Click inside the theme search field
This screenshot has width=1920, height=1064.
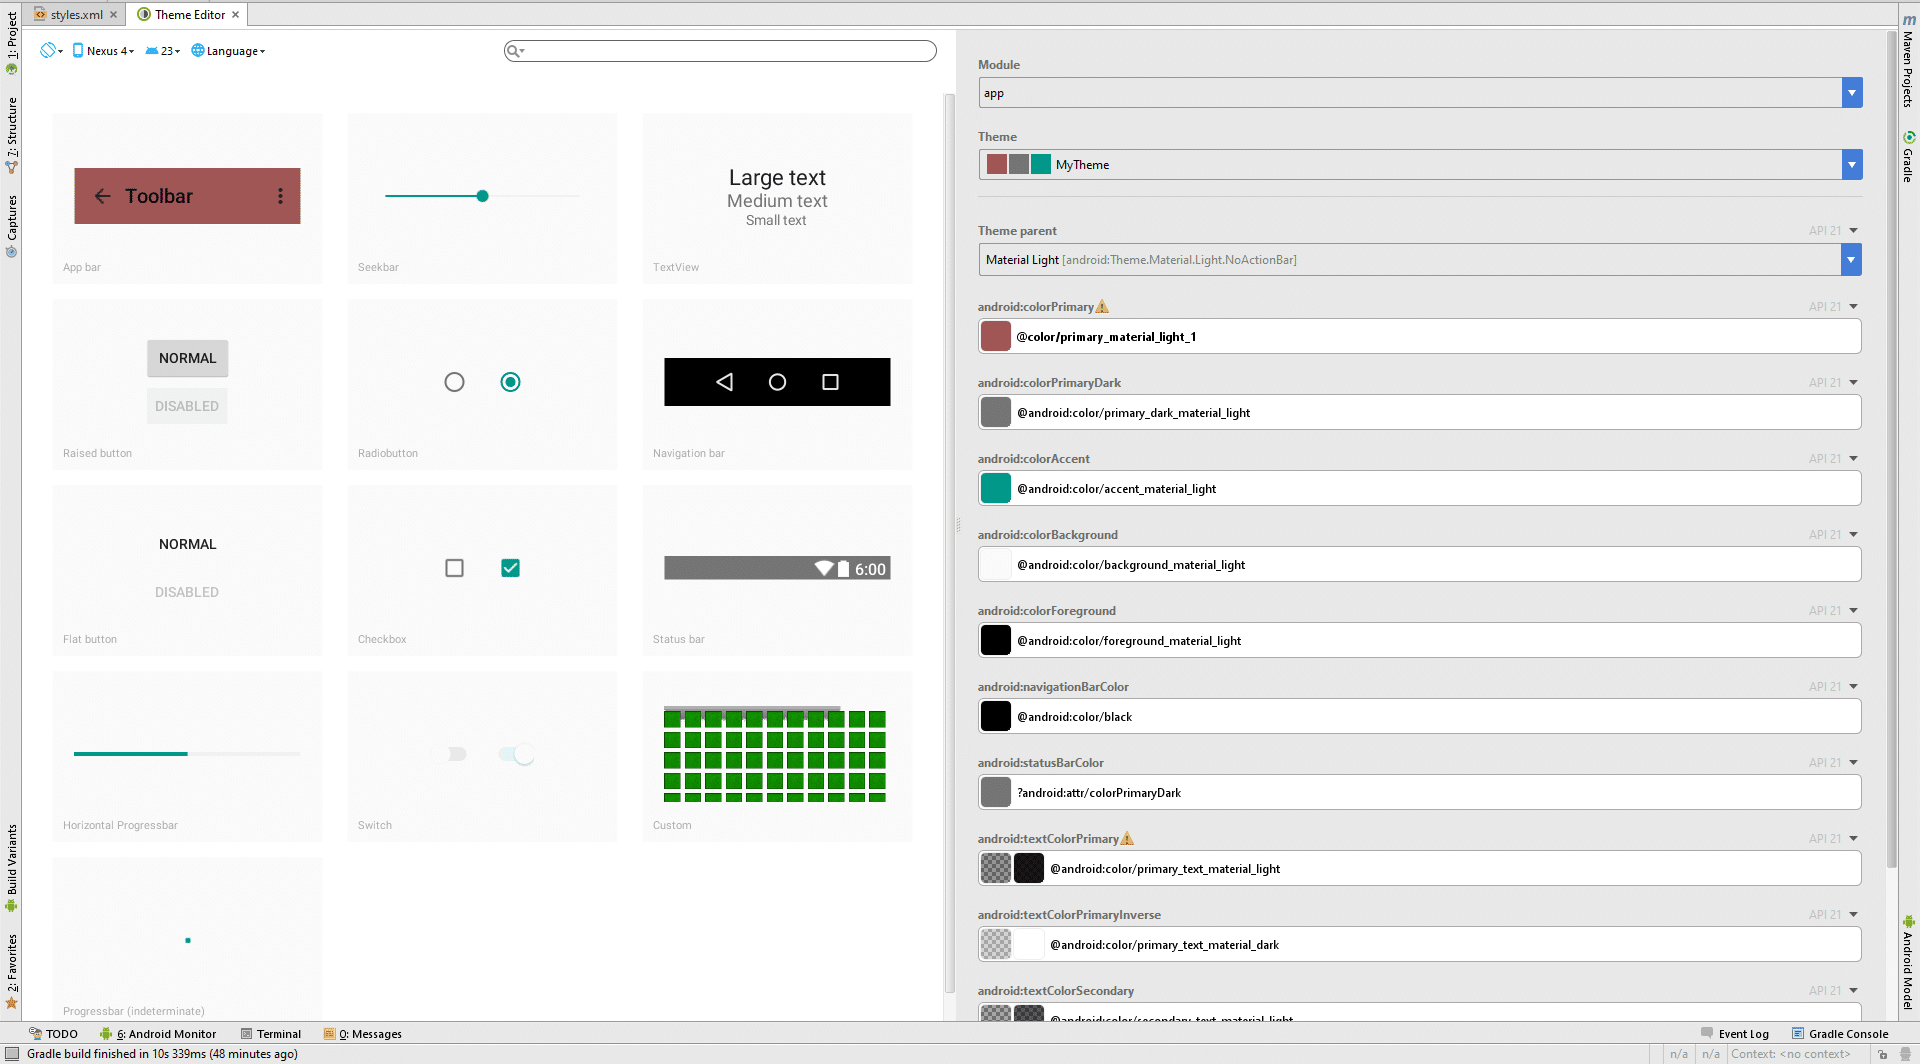point(719,50)
